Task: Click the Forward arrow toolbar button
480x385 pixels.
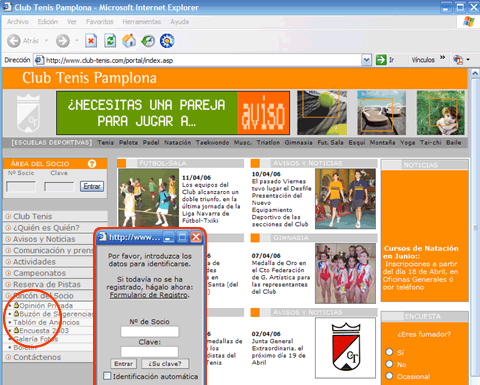Action: click(x=63, y=41)
